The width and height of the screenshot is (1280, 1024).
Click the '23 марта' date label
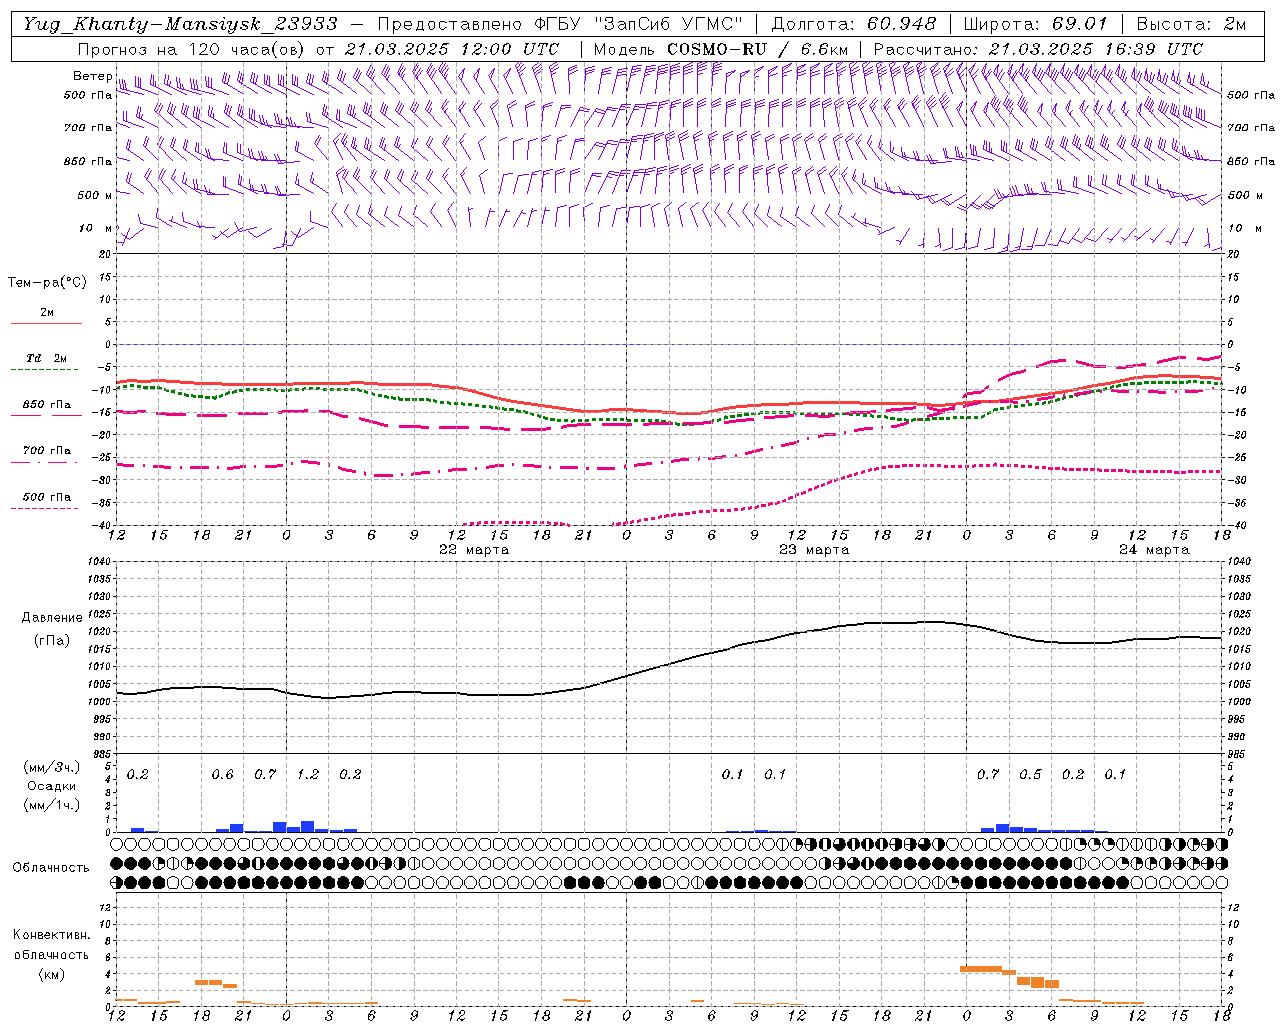[814, 550]
